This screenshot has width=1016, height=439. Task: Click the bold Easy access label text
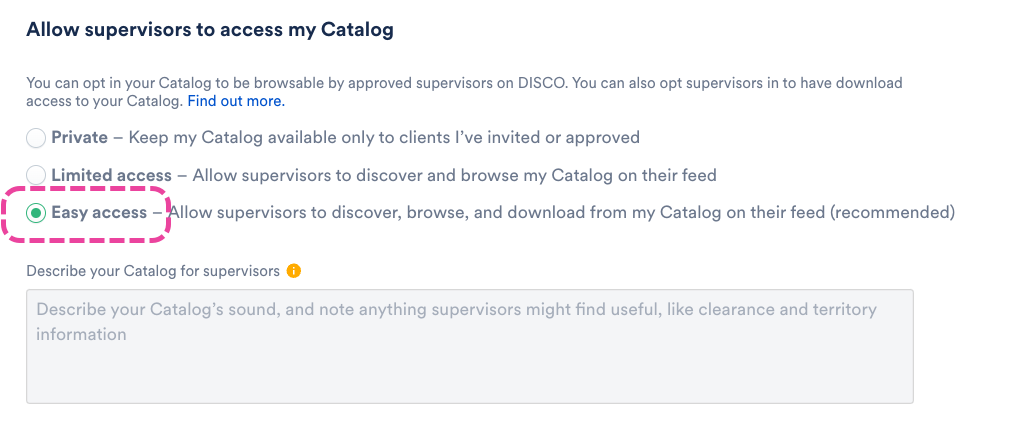(99, 213)
